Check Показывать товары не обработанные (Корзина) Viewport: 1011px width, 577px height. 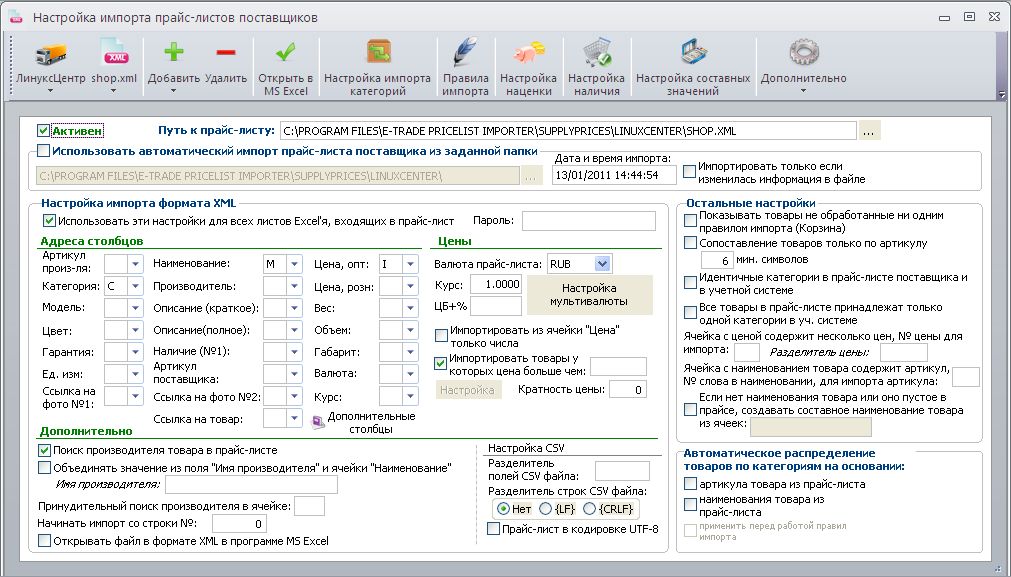tap(690, 220)
